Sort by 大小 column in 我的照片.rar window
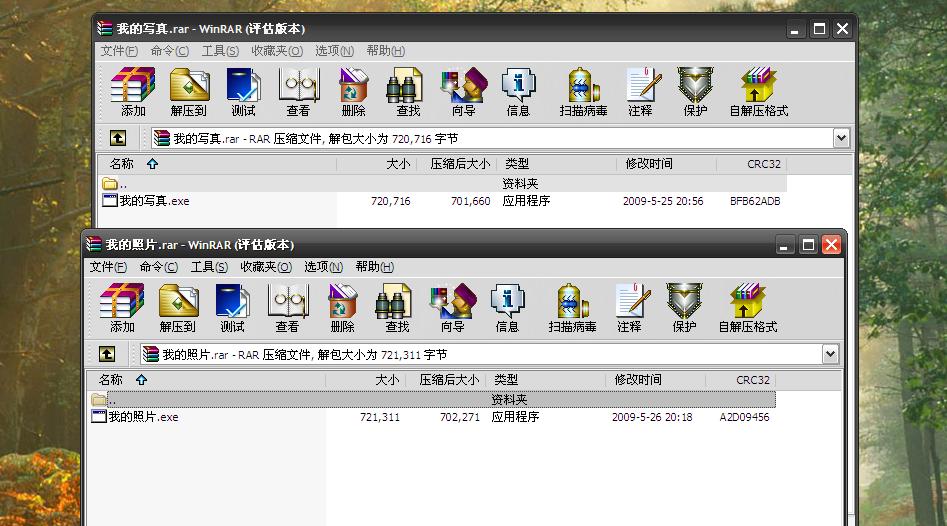This screenshot has width=947, height=526. tap(366, 380)
